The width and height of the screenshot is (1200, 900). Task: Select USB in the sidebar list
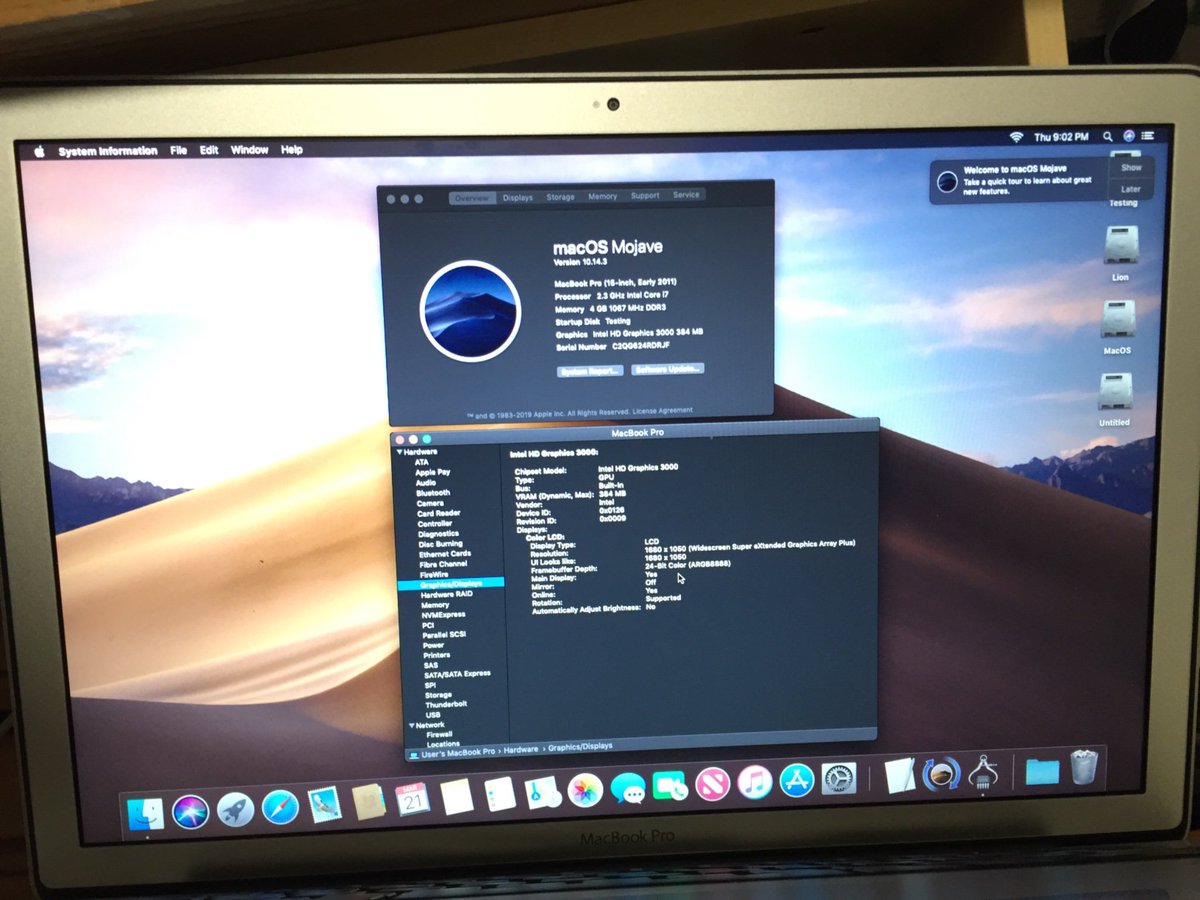tap(433, 715)
